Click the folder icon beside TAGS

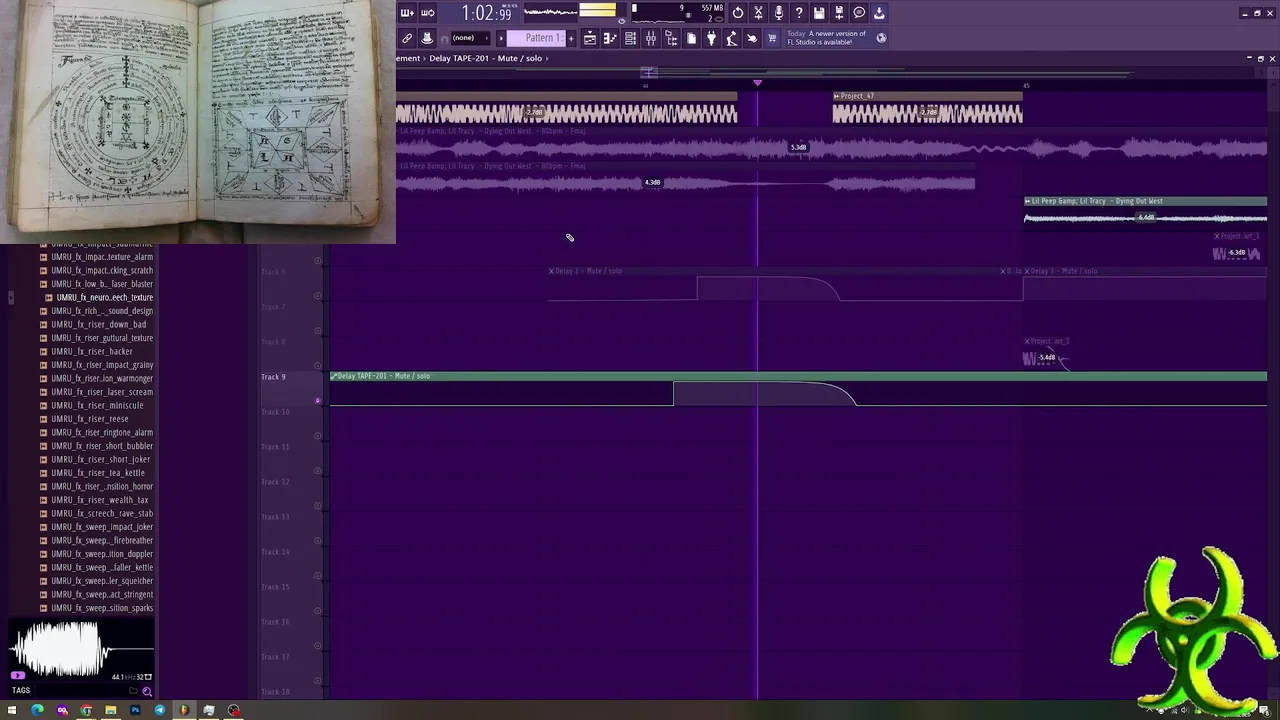coord(133,691)
